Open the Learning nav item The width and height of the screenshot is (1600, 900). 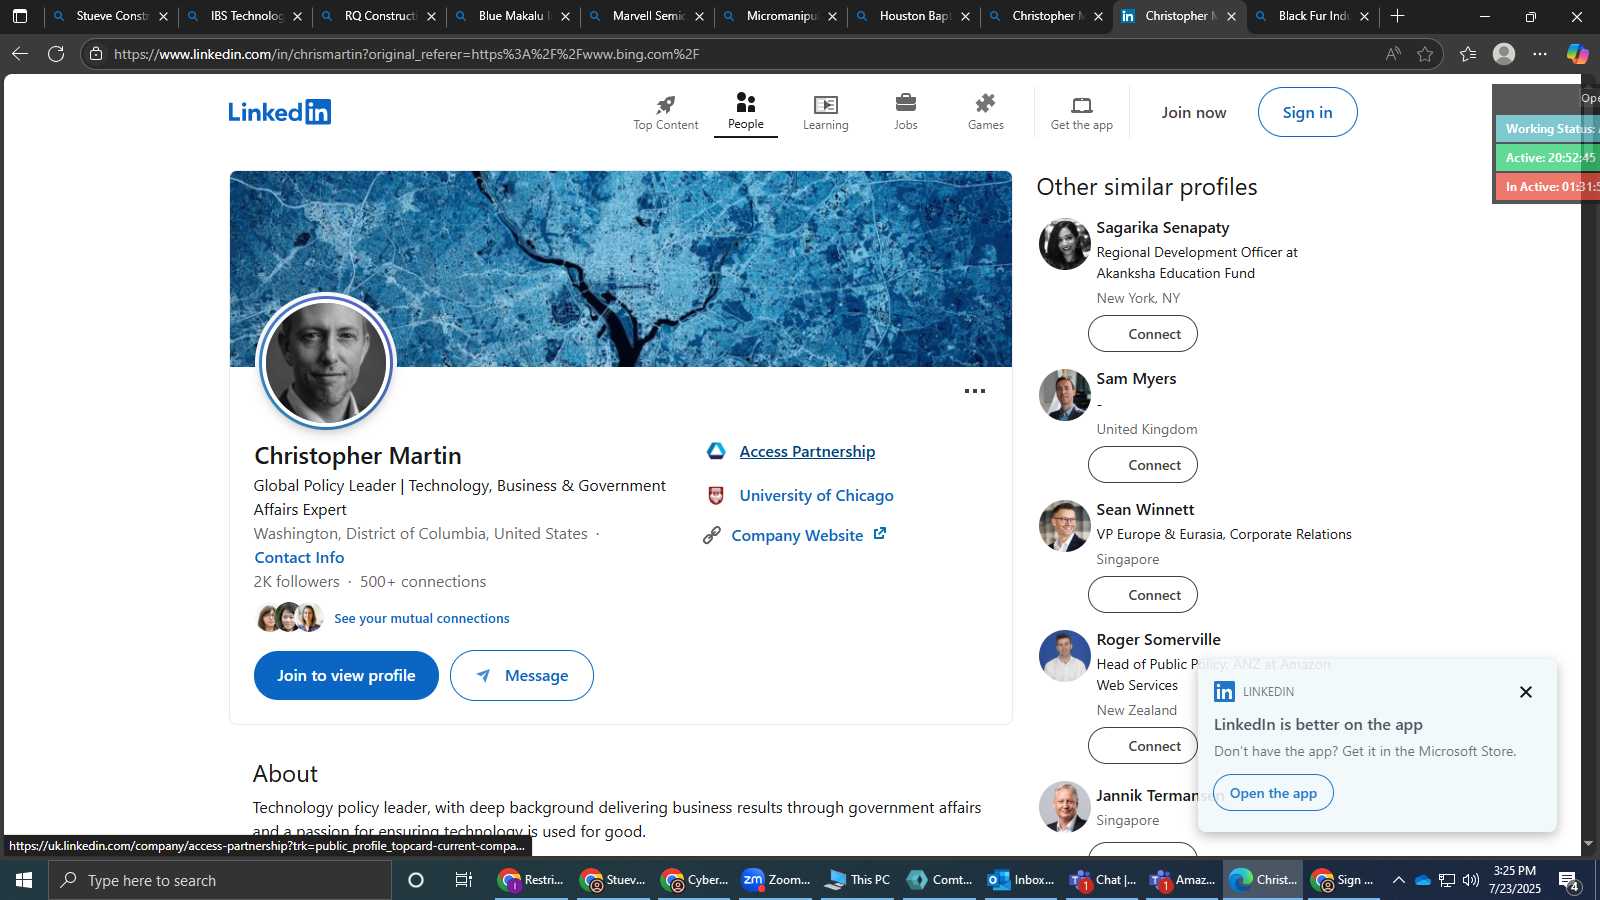826,112
